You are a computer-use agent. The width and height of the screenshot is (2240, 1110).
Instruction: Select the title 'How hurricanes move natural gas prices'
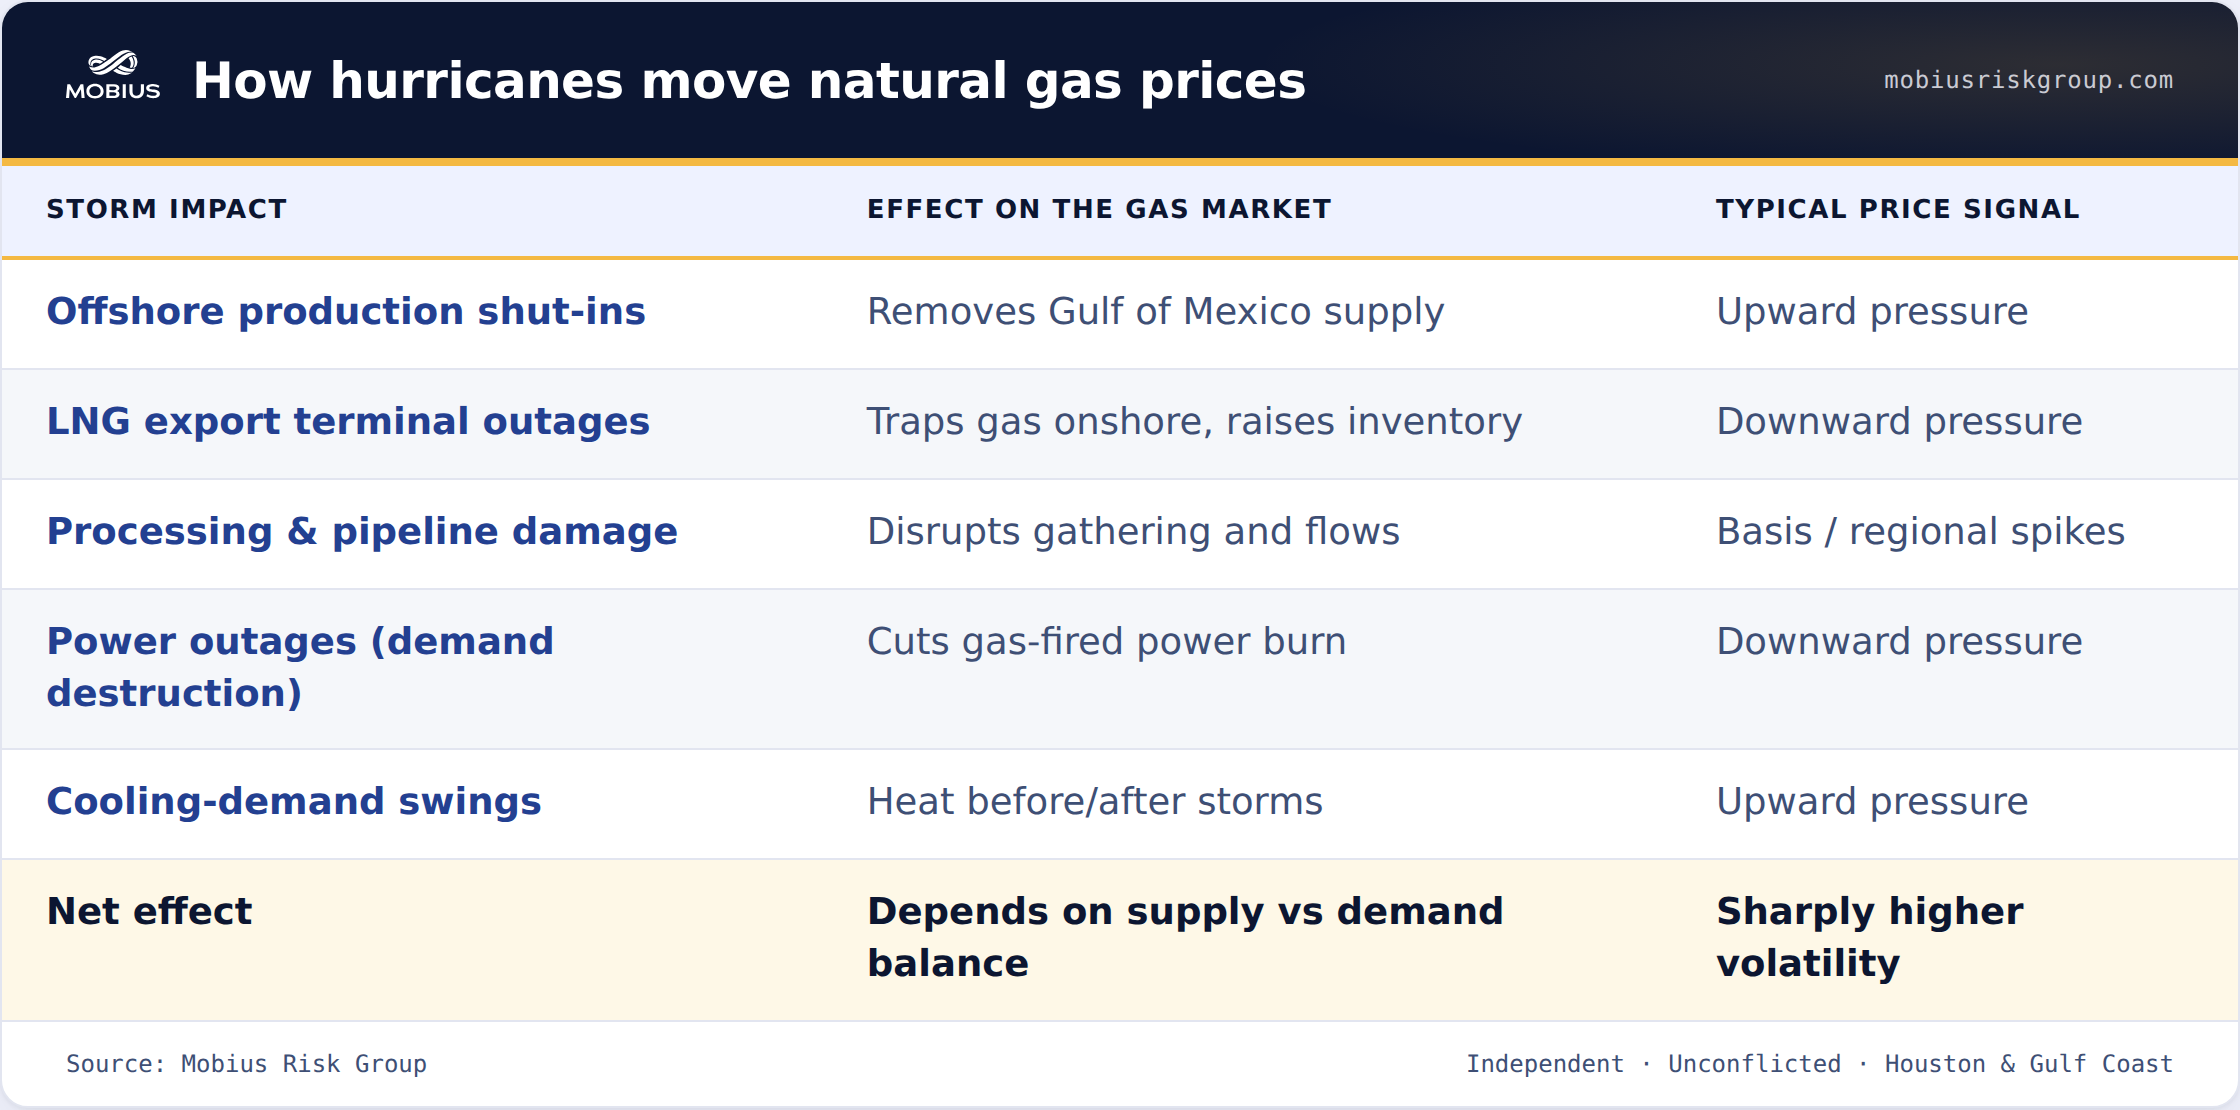[749, 80]
